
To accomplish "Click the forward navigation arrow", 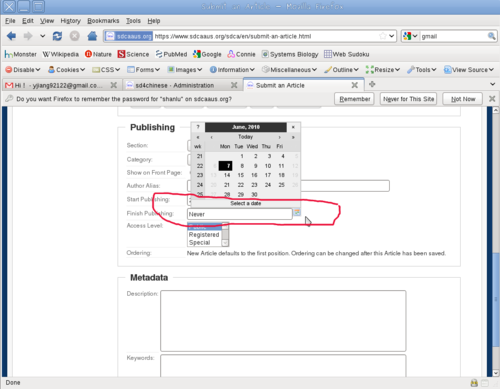I will (x=28, y=36).
